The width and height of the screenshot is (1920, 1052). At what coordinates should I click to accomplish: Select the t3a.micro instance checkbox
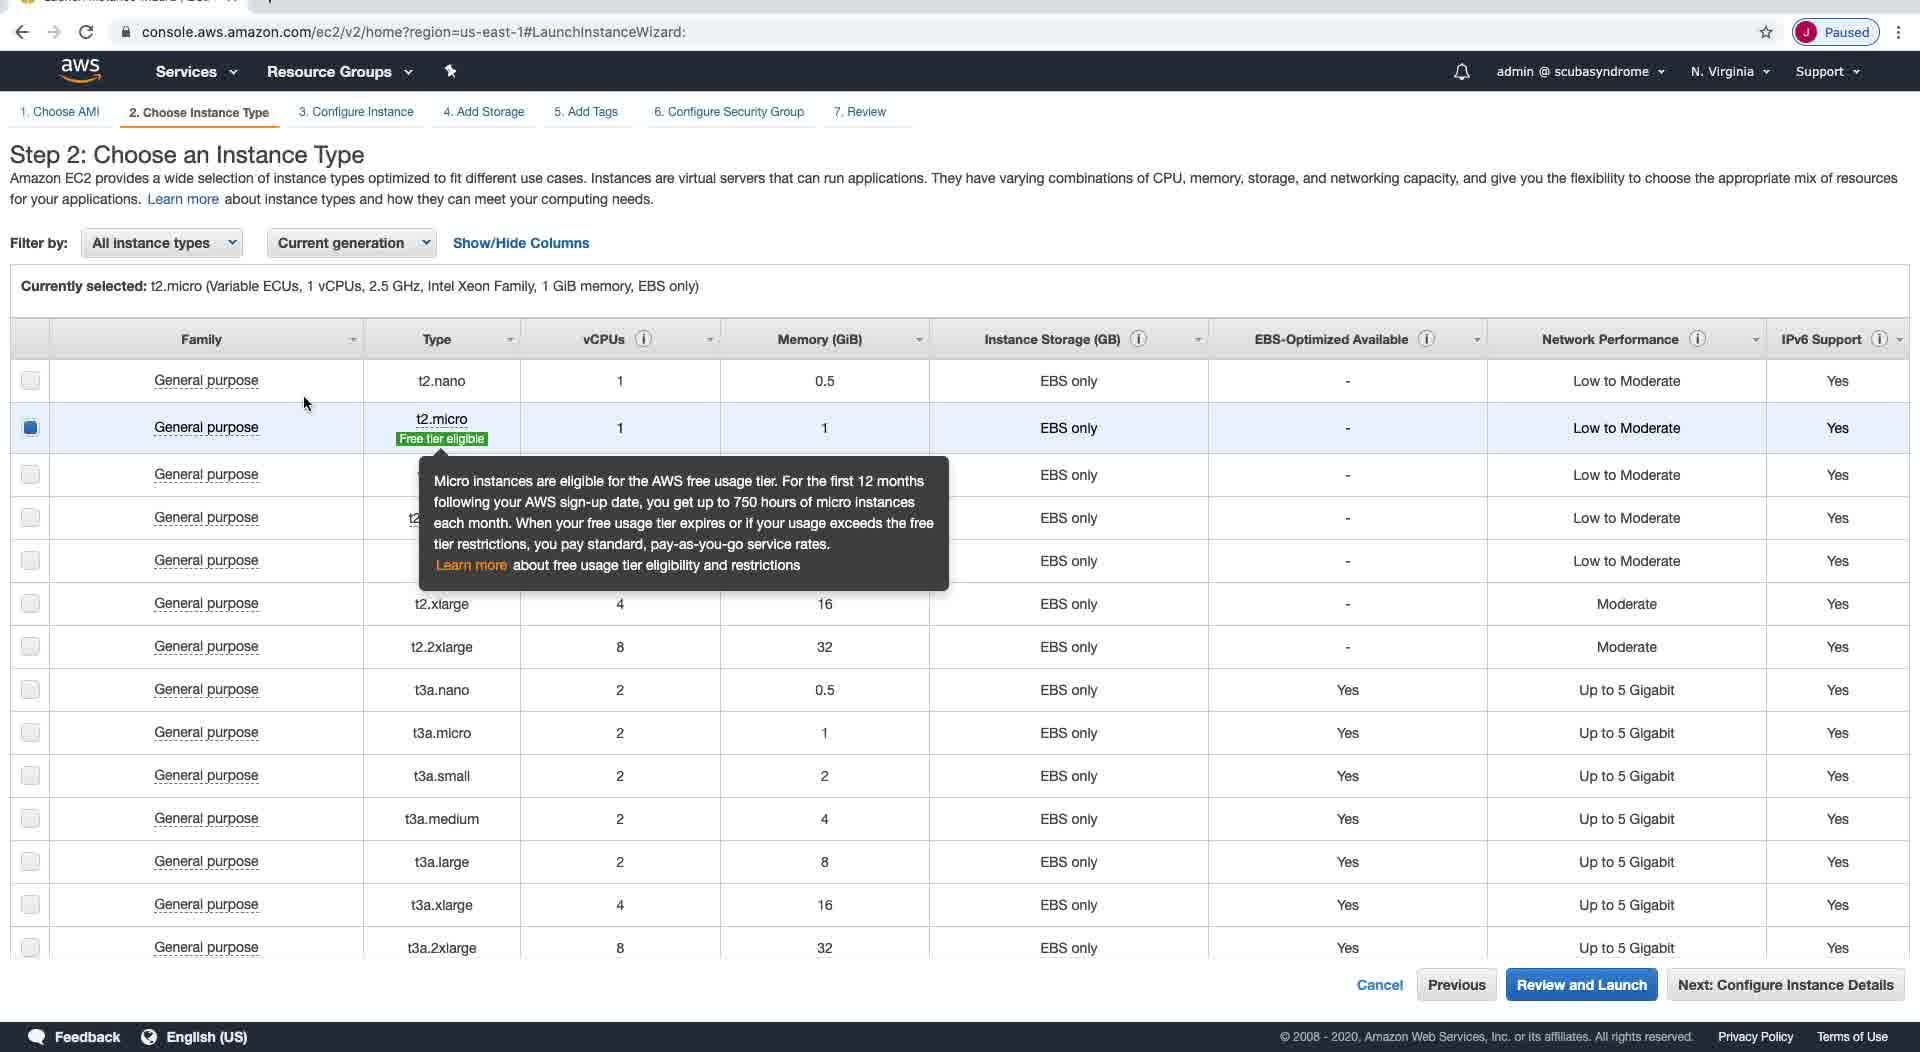click(x=30, y=733)
